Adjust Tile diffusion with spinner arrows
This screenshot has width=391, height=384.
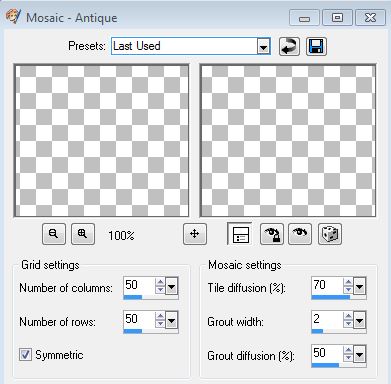348,286
